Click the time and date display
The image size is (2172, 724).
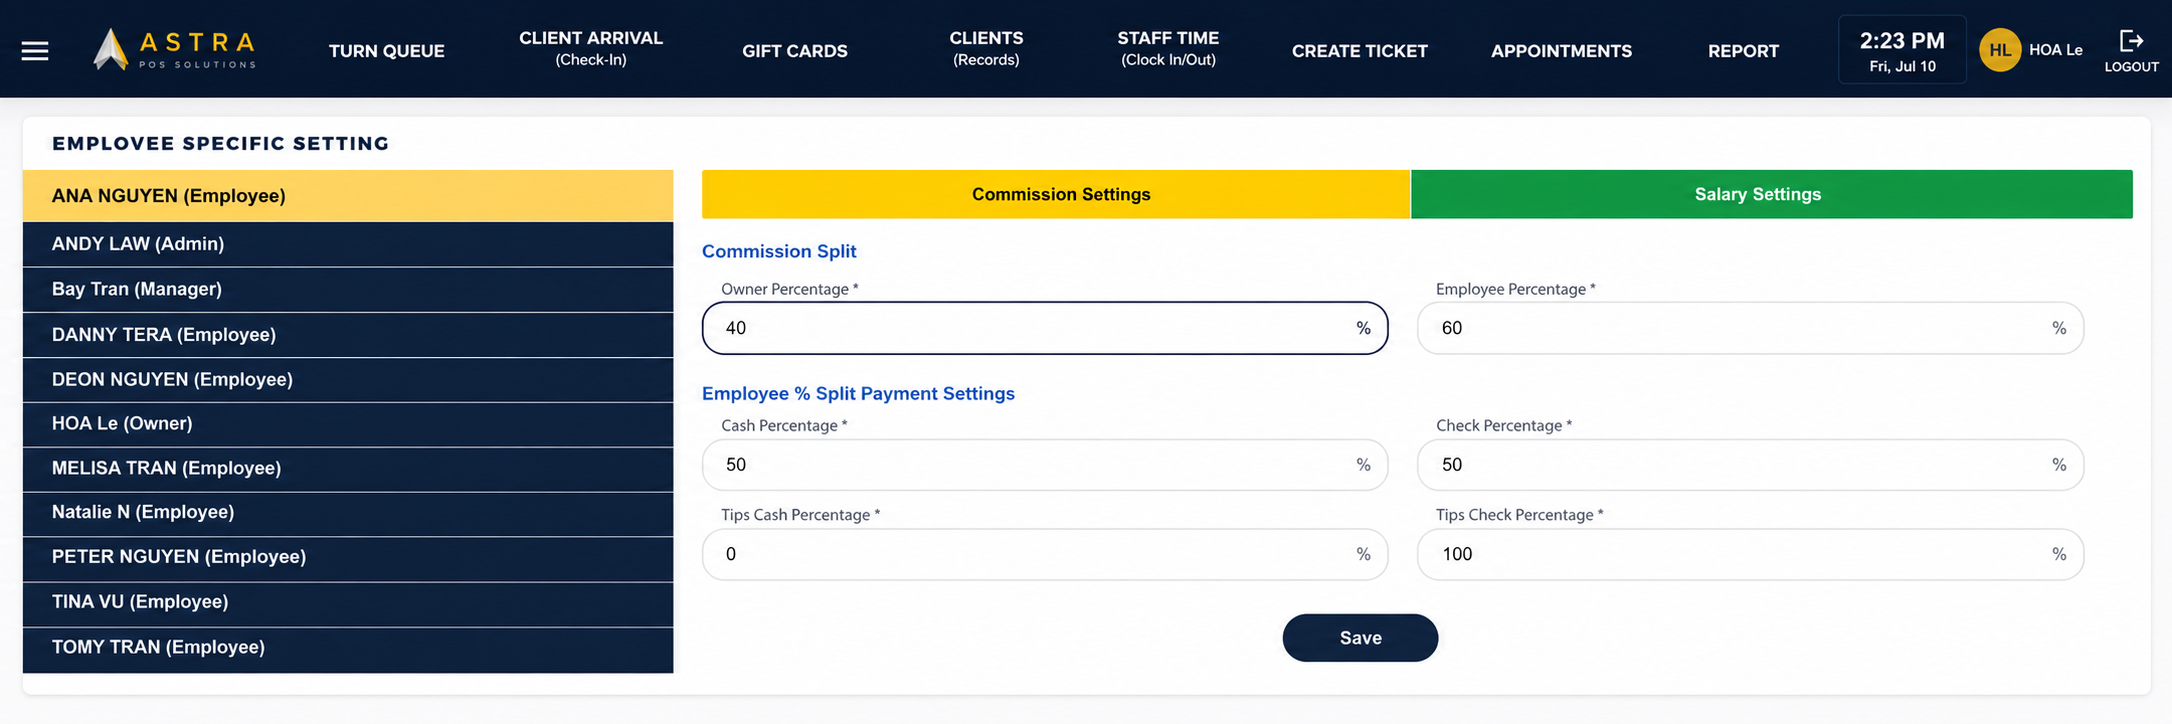click(x=1902, y=50)
